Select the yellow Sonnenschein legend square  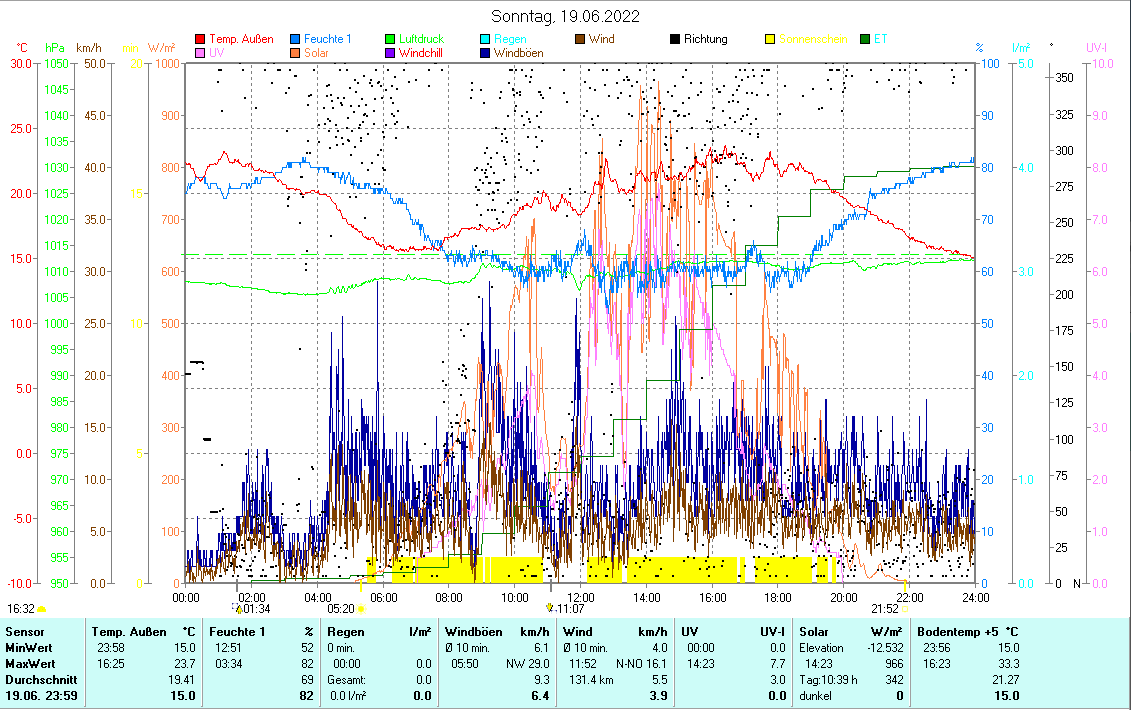tap(771, 40)
